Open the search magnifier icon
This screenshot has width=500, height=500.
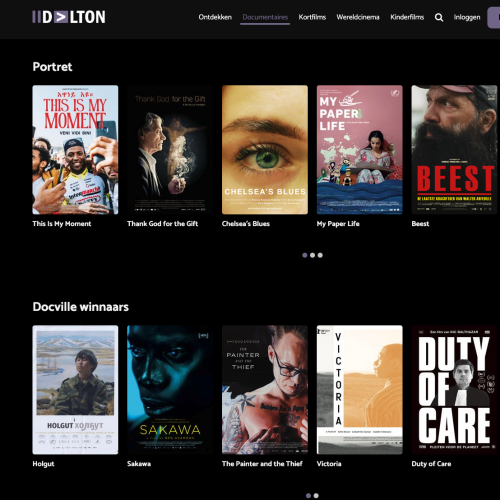(x=439, y=17)
